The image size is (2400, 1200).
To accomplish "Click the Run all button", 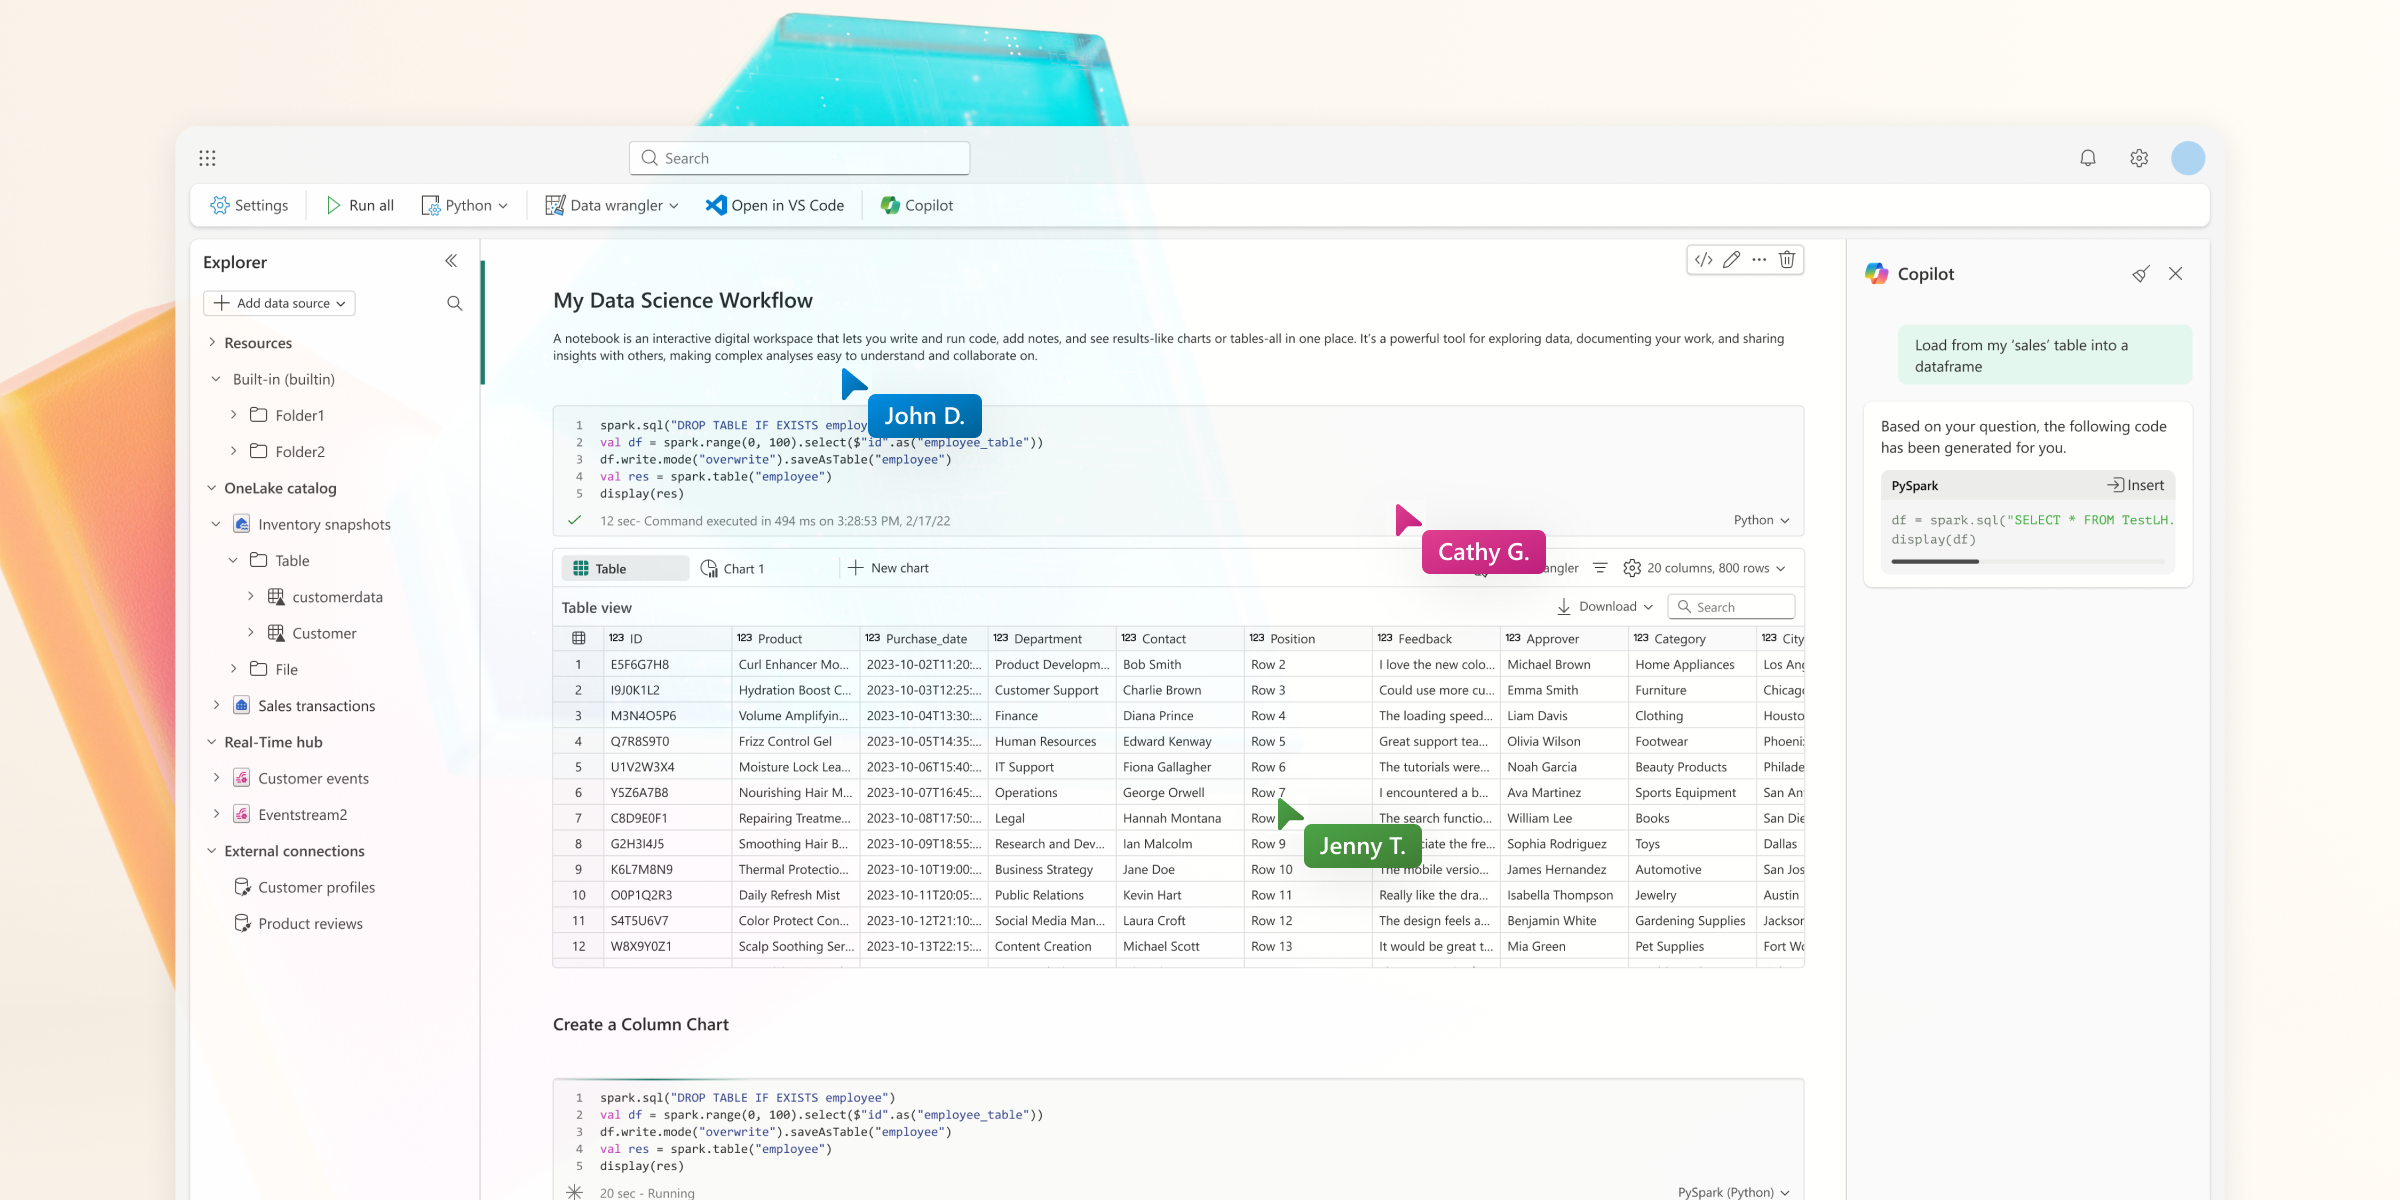I will pyautogui.click(x=360, y=205).
